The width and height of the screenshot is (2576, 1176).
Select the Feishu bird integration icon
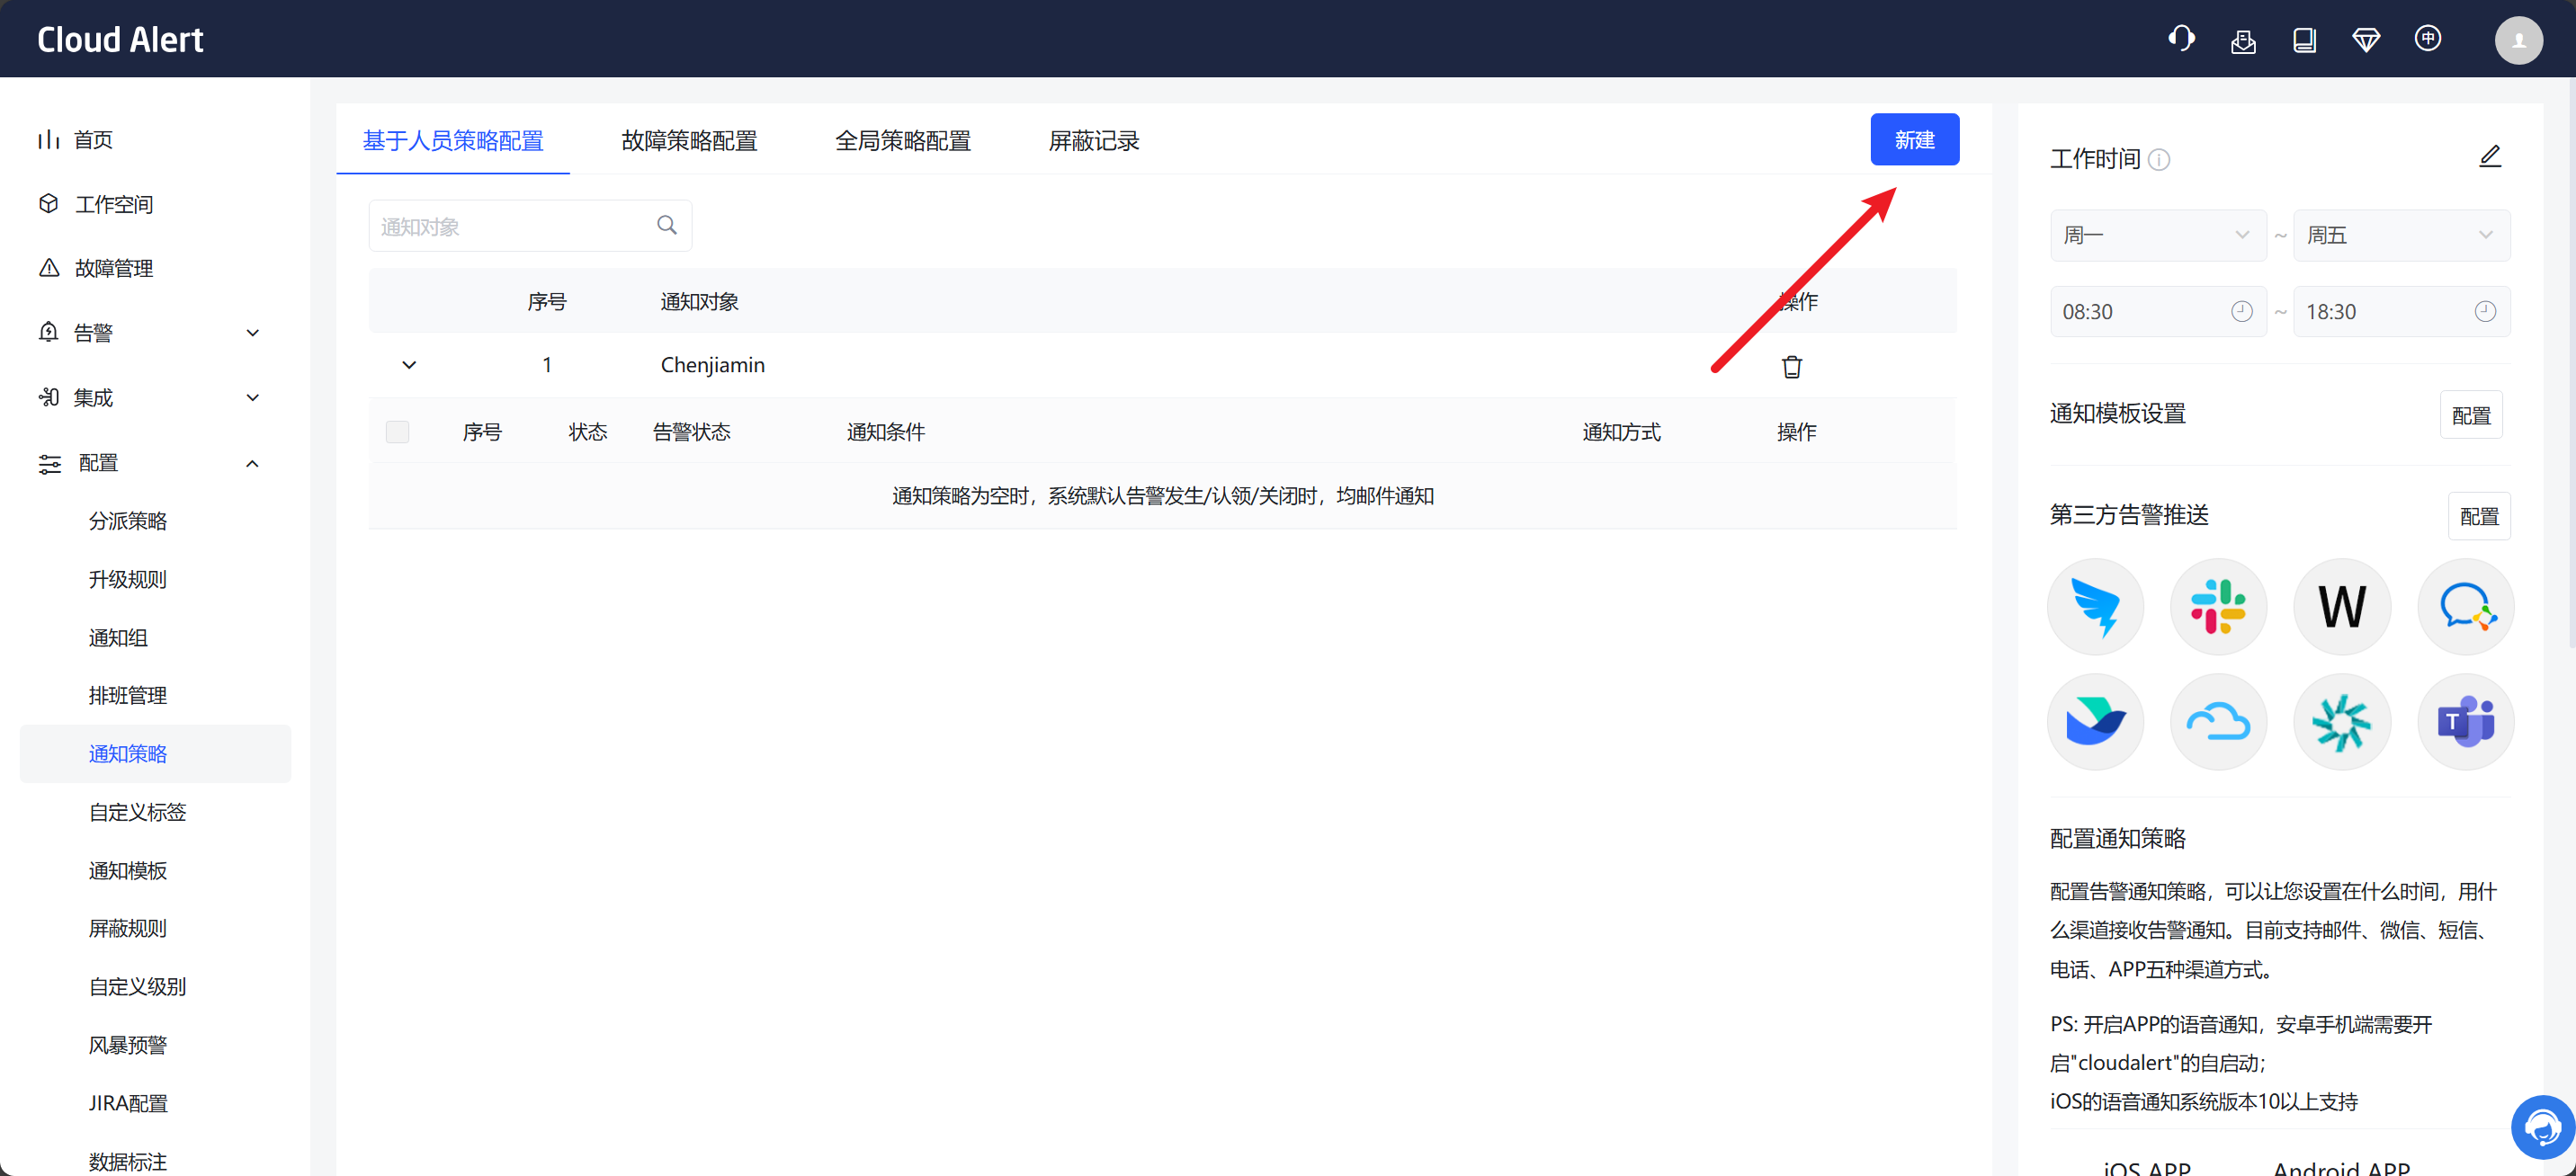tap(2095, 722)
